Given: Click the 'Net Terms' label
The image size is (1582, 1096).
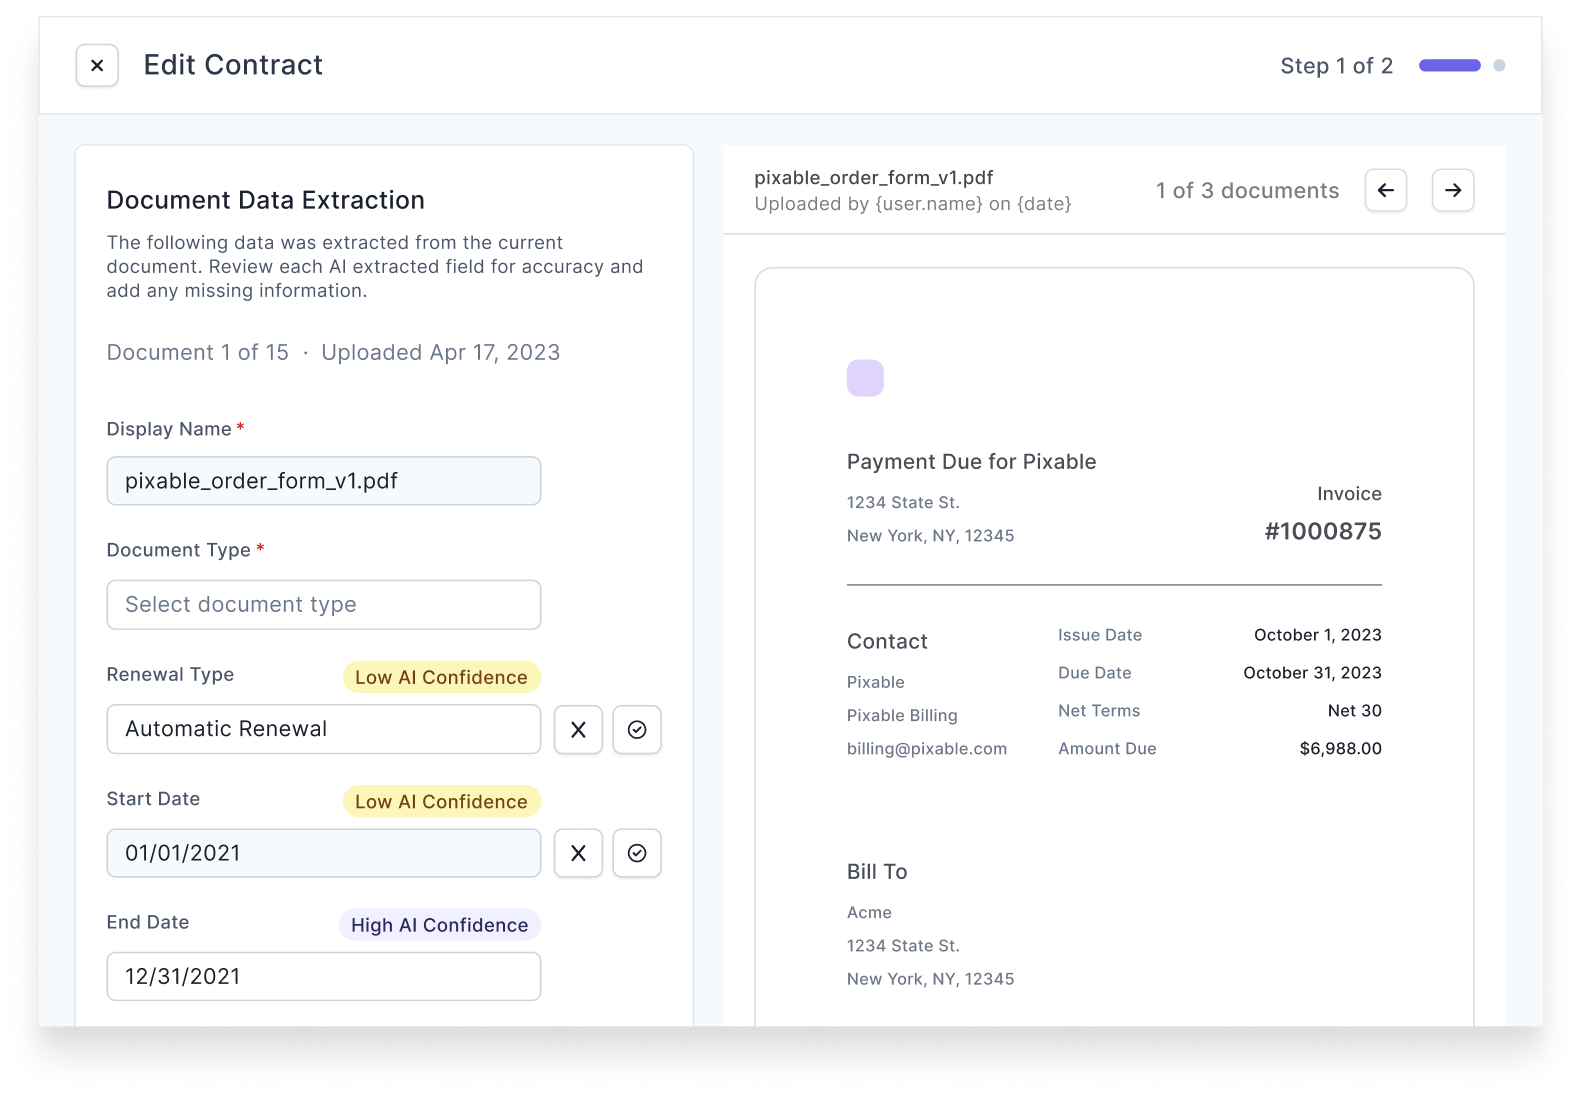Looking at the screenshot, I should pos(1099,711).
